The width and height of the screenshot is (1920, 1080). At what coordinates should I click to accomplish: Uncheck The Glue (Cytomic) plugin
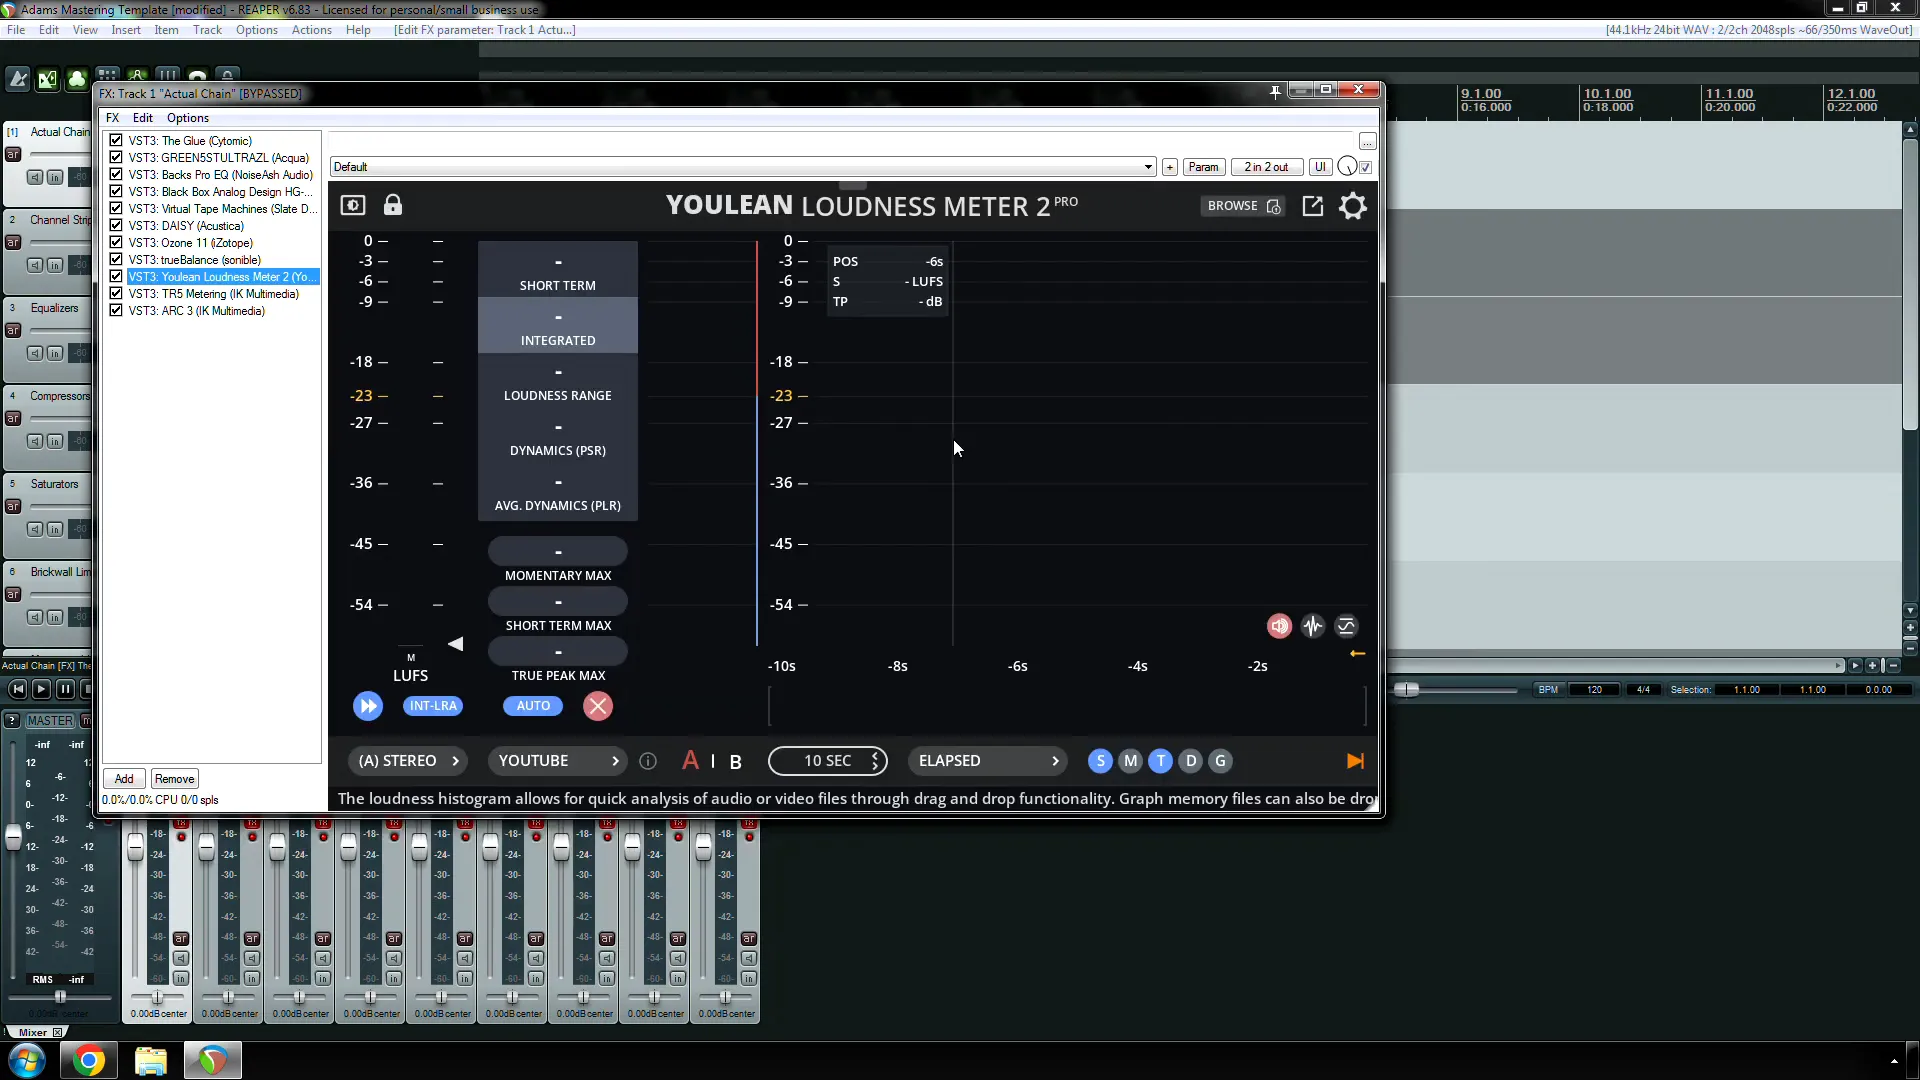(116, 141)
